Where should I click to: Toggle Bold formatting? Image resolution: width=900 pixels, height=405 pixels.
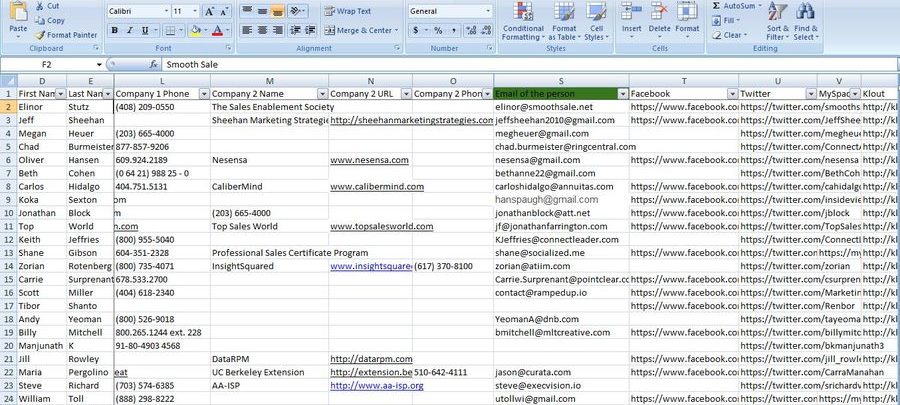(114, 31)
